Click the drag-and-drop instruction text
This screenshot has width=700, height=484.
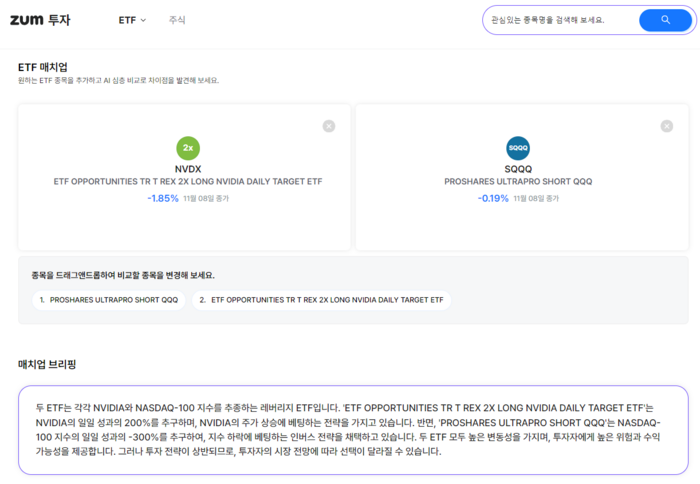[x=123, y=275]
